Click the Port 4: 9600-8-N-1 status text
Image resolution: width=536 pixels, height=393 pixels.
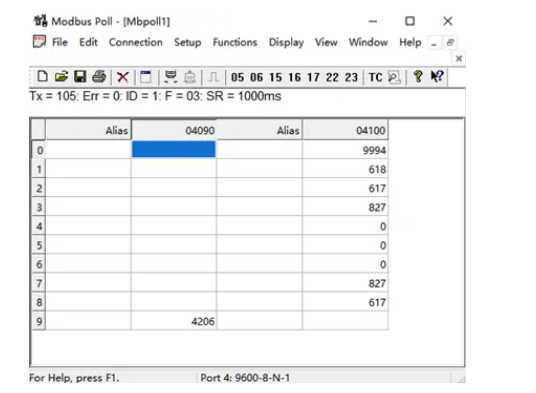(x=245, y=378)
